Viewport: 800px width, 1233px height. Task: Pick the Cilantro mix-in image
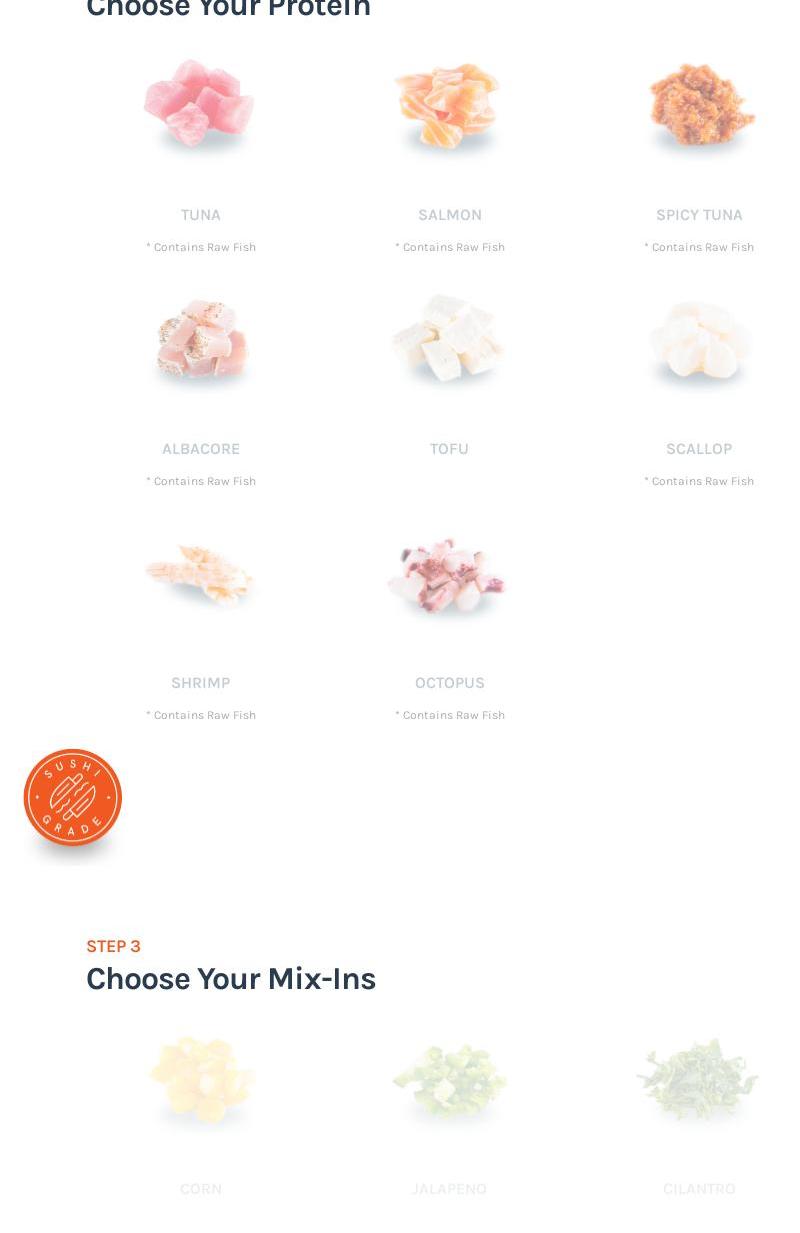click(x=699, y=1080)
